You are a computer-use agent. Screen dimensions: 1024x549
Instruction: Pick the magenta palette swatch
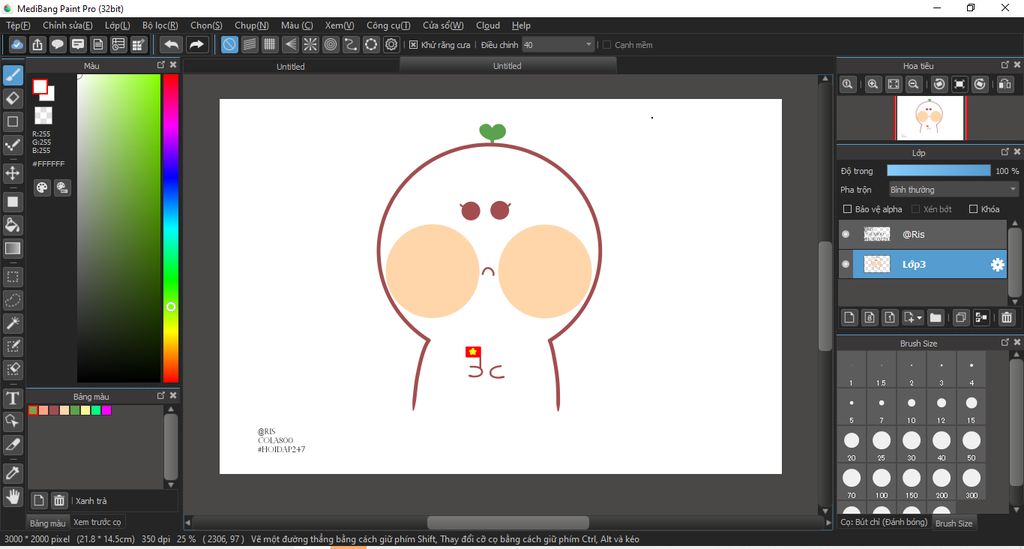[x=106, y=410]
